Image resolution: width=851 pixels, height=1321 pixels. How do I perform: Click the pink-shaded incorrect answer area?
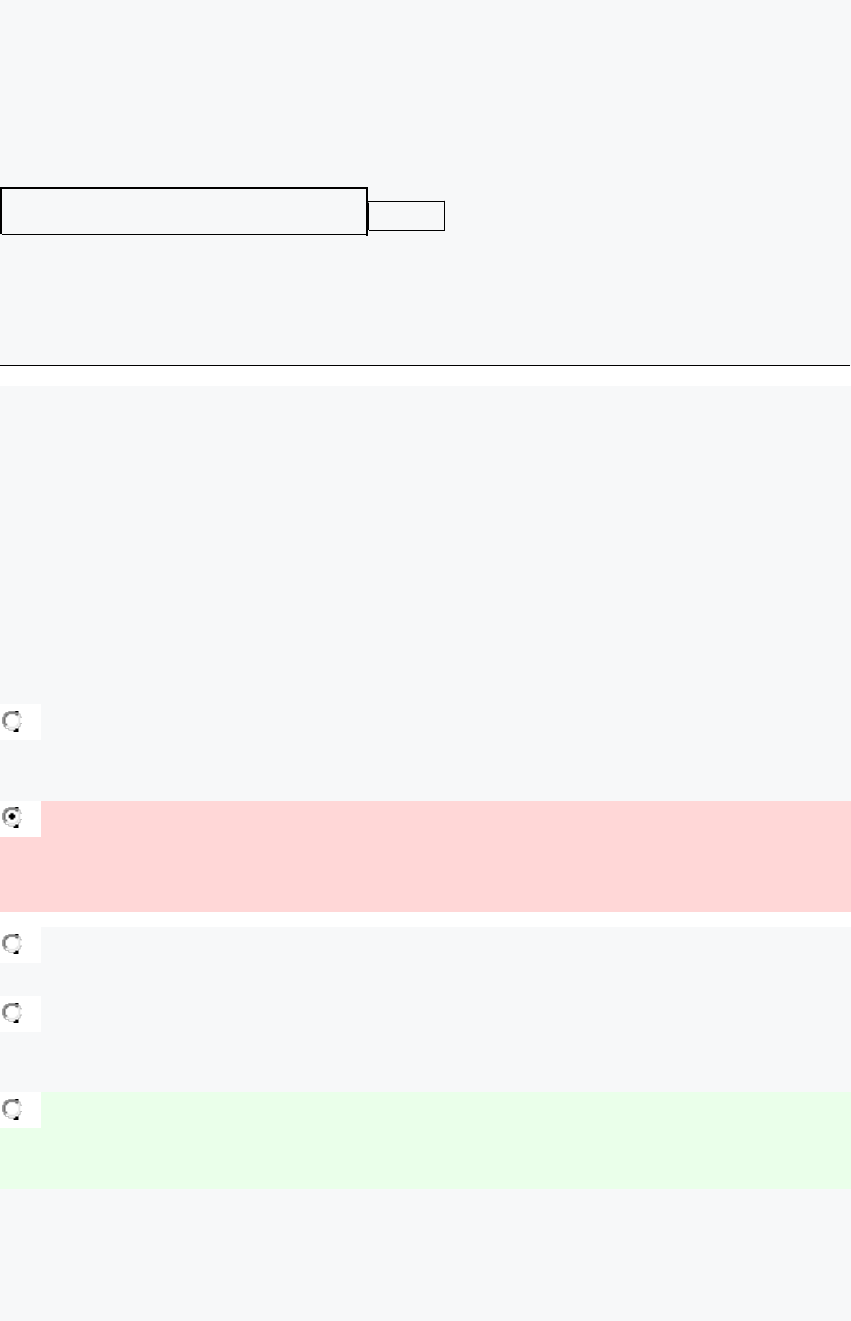click(440, 855)
